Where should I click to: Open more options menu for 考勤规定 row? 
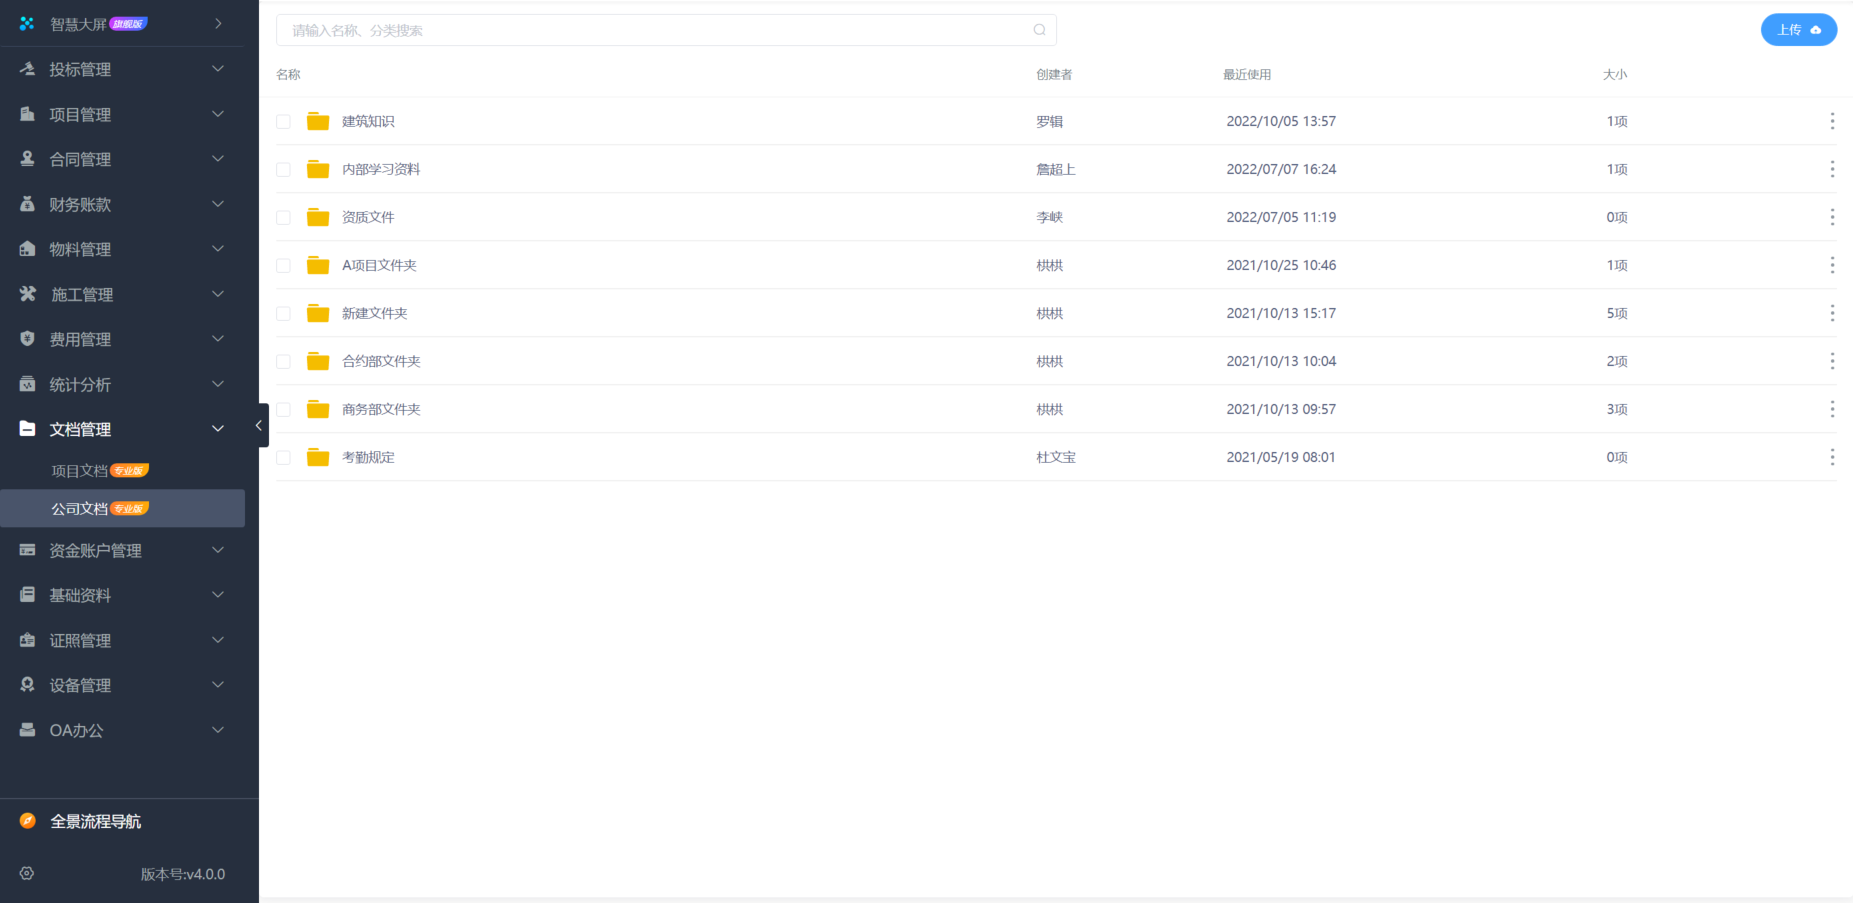(1831, 457)
